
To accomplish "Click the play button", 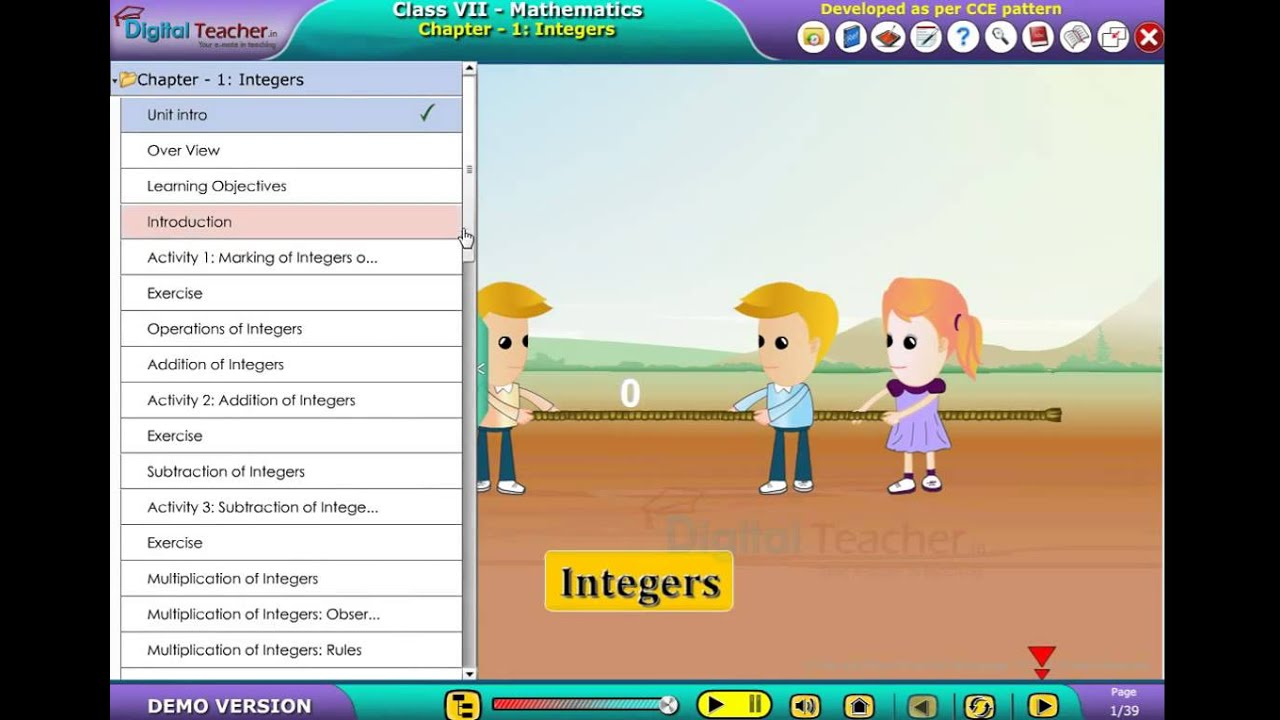I will point(715,705).
